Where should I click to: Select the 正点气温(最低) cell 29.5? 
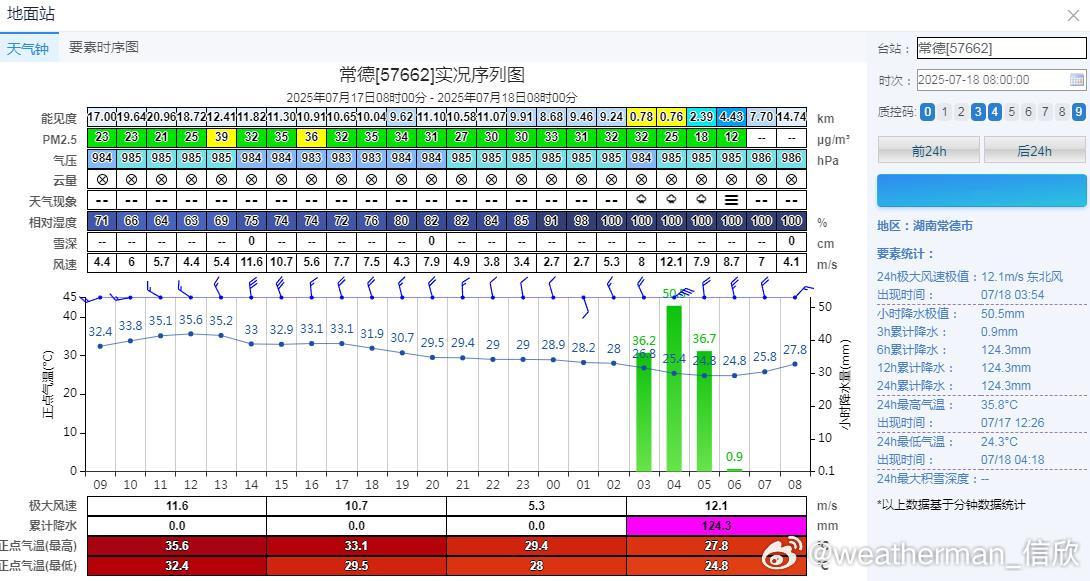(x=356, y=566)
